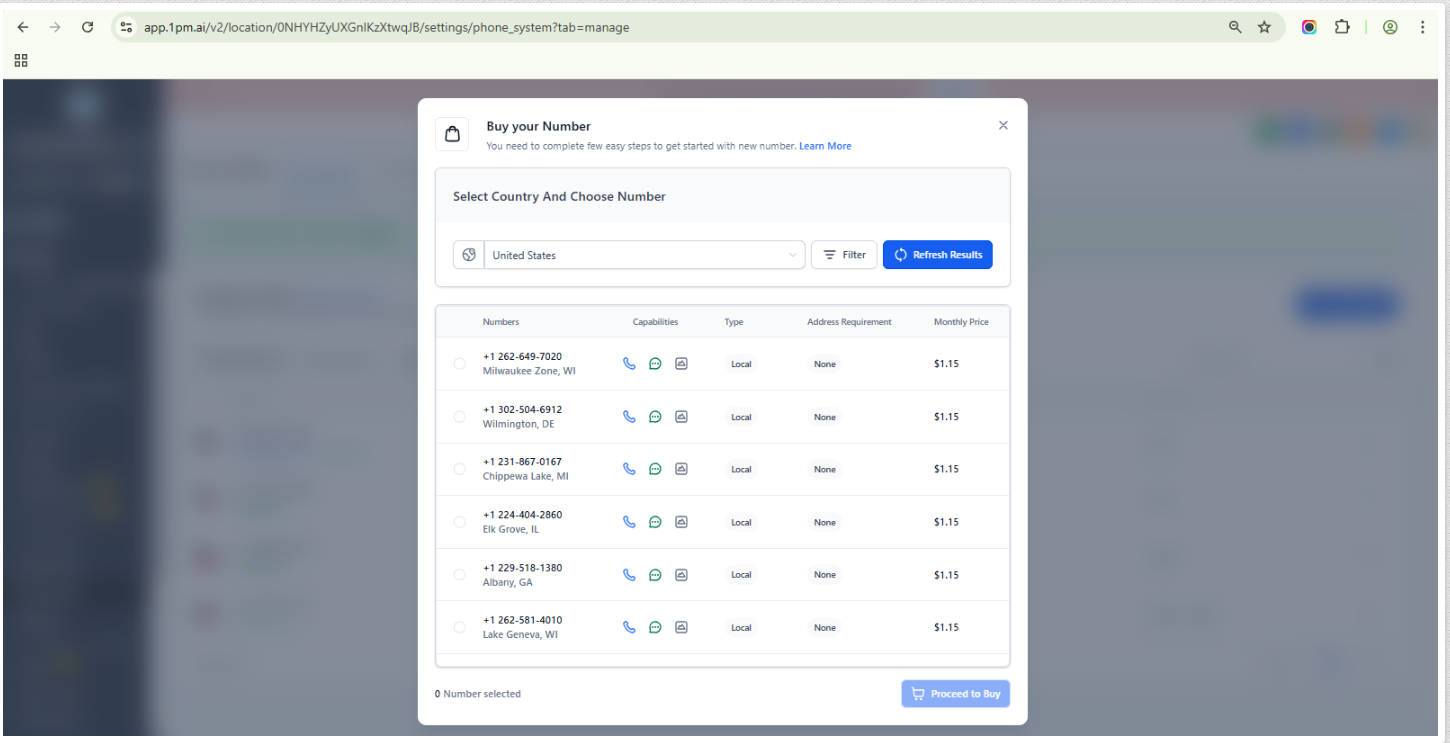Click voice icon in Wilmington, DE row
Viewport: 1450px width, 743px height.
(x=629, y=417)
